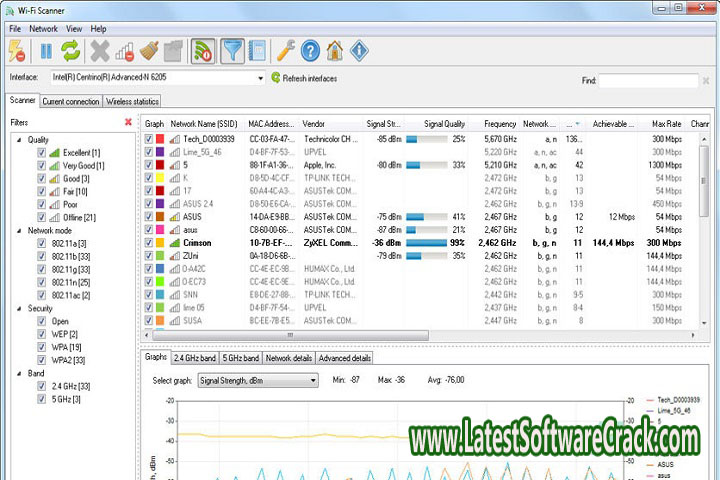The height and width of the screenshot is (480, 720).
Task: Toggle the WPA2 [33] security checkbox
Action: coord(41,360)
